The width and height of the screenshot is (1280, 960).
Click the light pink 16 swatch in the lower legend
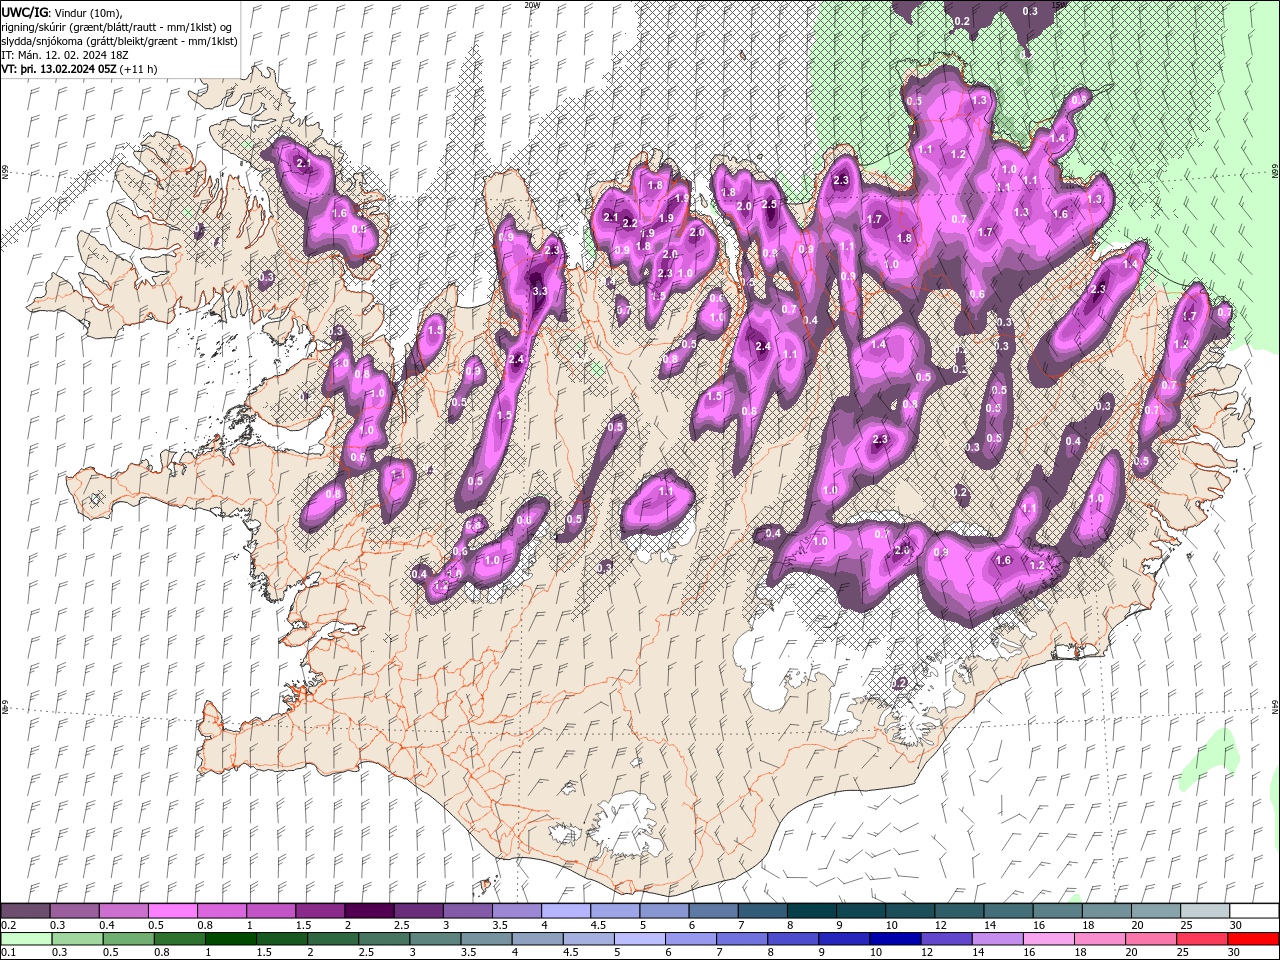point(1048,939)
